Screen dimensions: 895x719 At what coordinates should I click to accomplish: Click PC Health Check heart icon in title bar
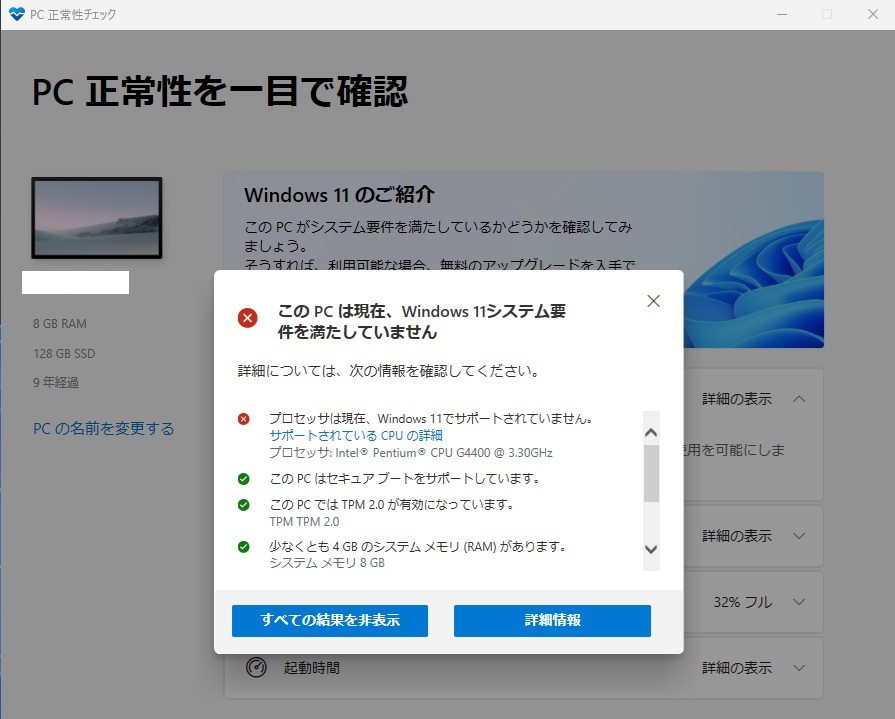click(x=17, y=14)
